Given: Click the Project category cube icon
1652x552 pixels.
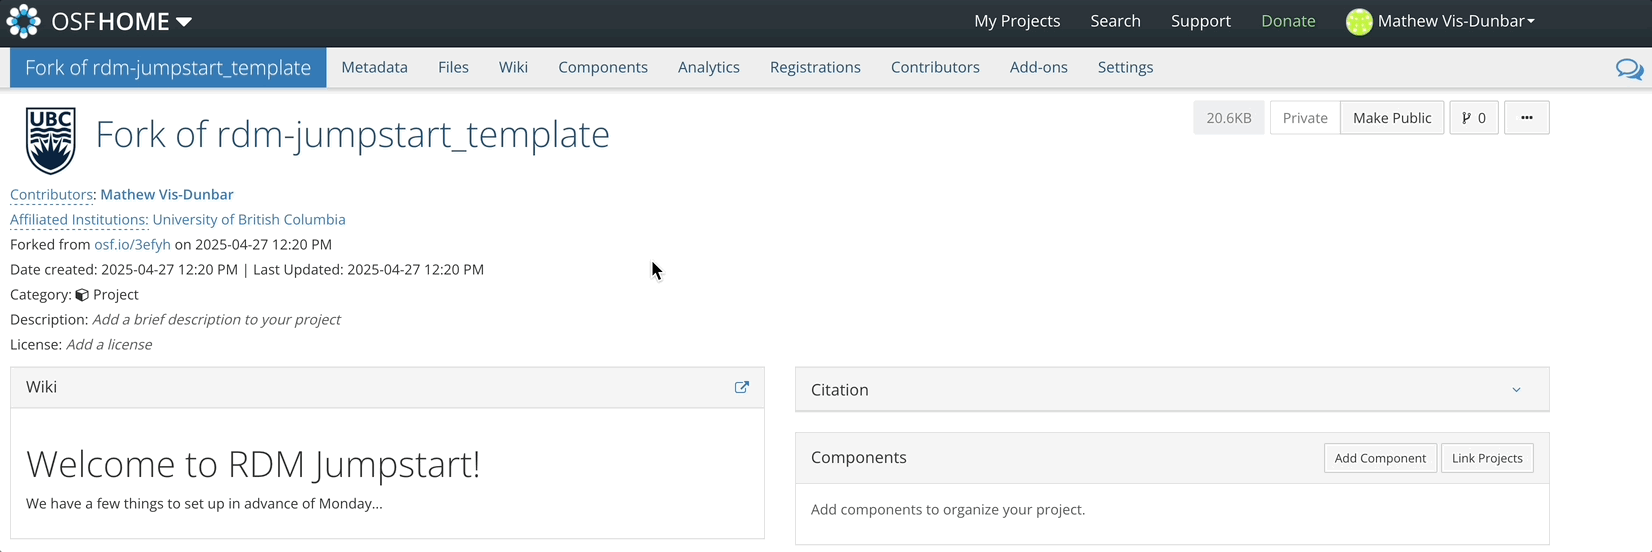Looking at the screenshot, I should [x=82, y=295].
